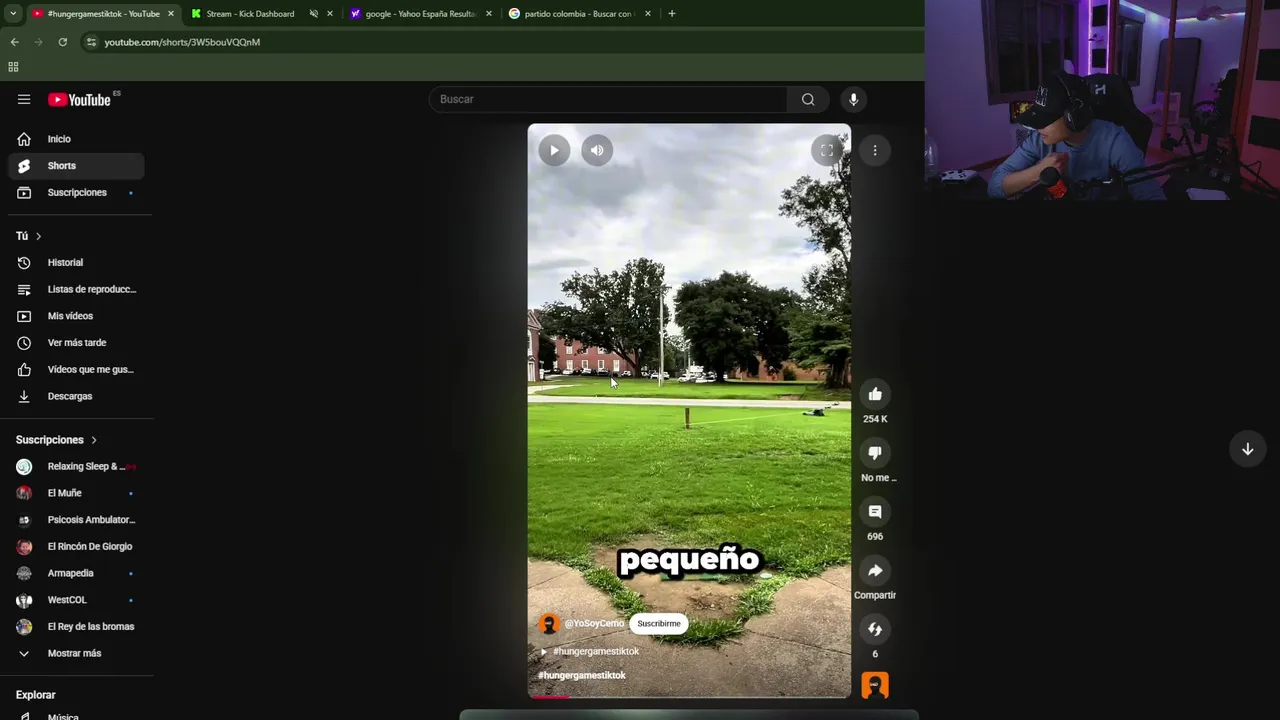1280x720 pixels.
Task: Click the youtube.com address bar URL
Action: tap(182, 42)
